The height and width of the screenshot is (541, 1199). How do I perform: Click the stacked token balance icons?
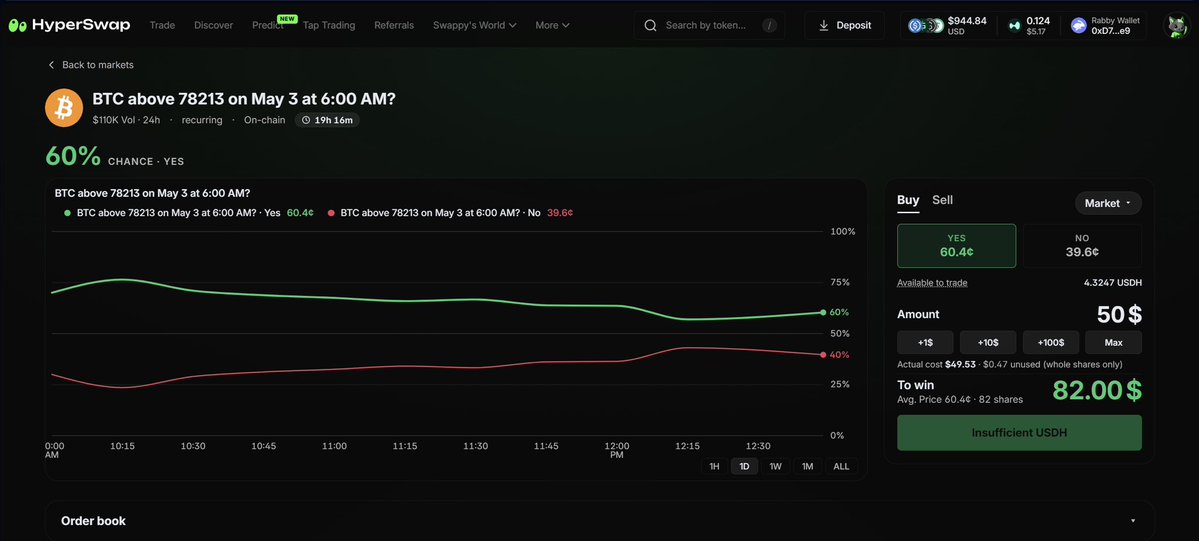(925, 25)
